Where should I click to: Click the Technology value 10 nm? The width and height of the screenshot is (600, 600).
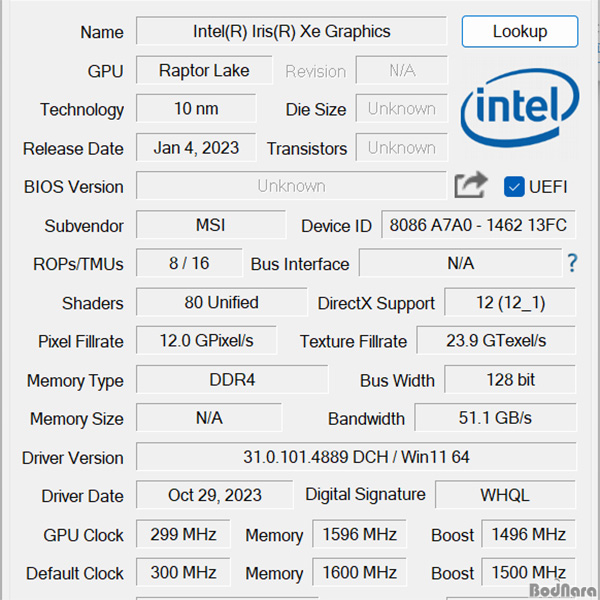(196, 109)
